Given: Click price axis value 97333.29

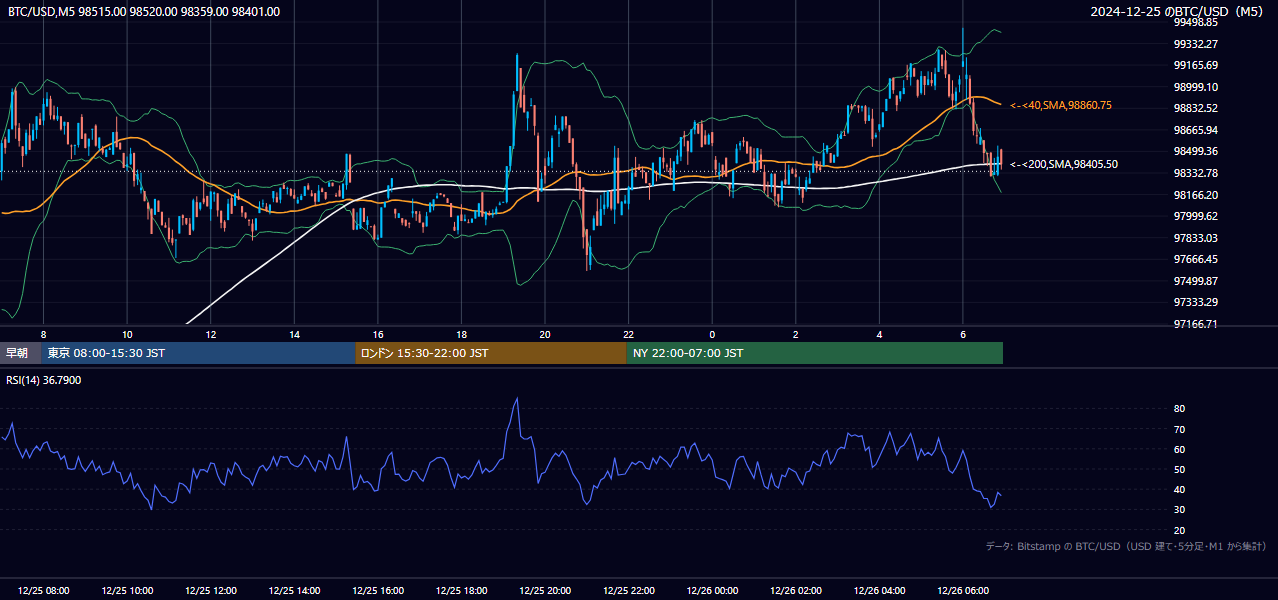Looking at the screenshot, I should pos(1195,302).
